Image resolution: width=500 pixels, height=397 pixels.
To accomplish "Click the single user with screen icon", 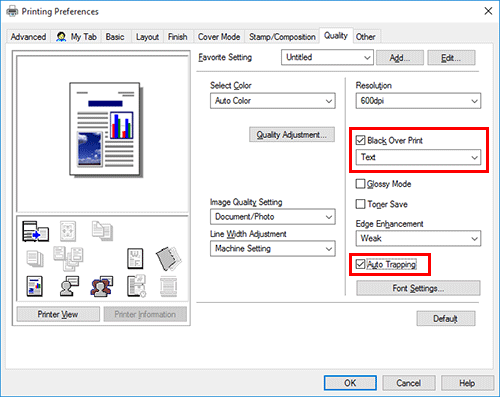I will pyautogui.click(x=69, y=286).
